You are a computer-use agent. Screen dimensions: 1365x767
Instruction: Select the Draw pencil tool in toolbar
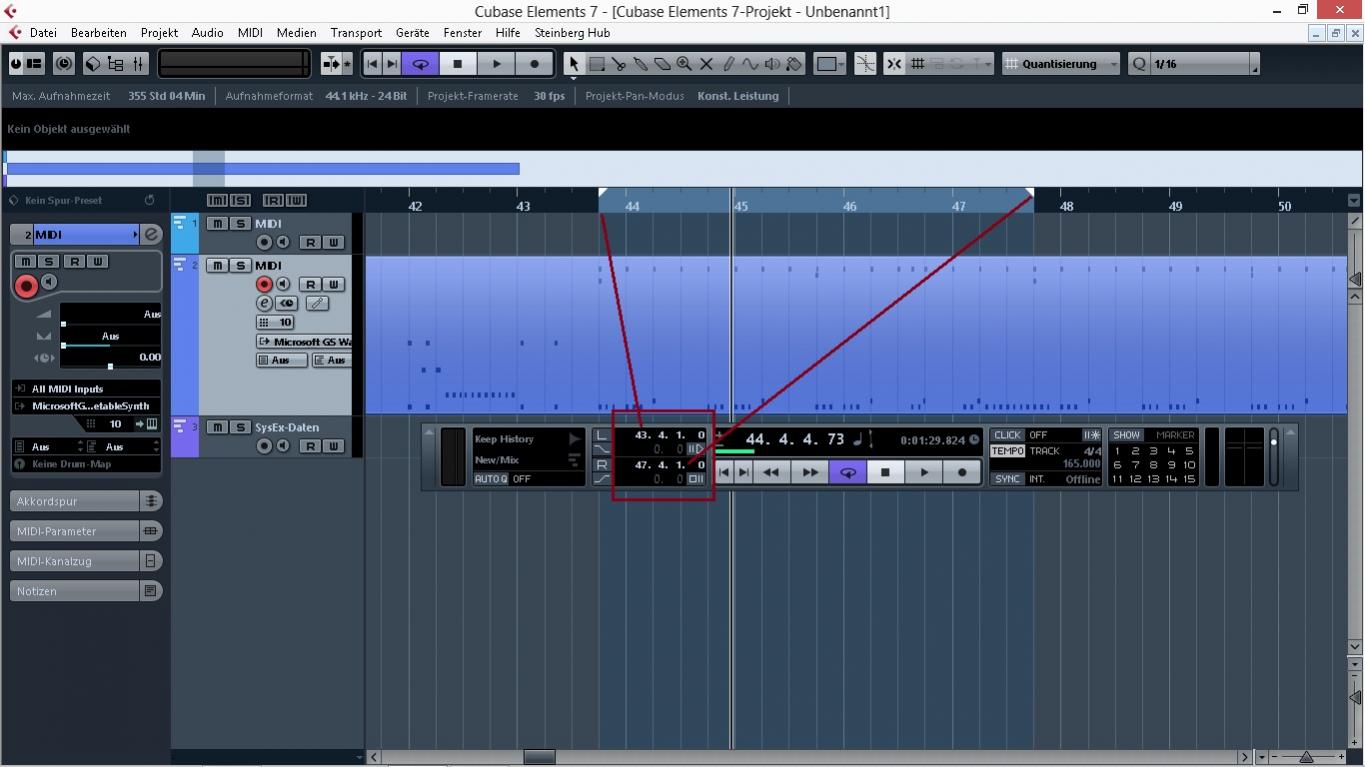click(728, 64)
